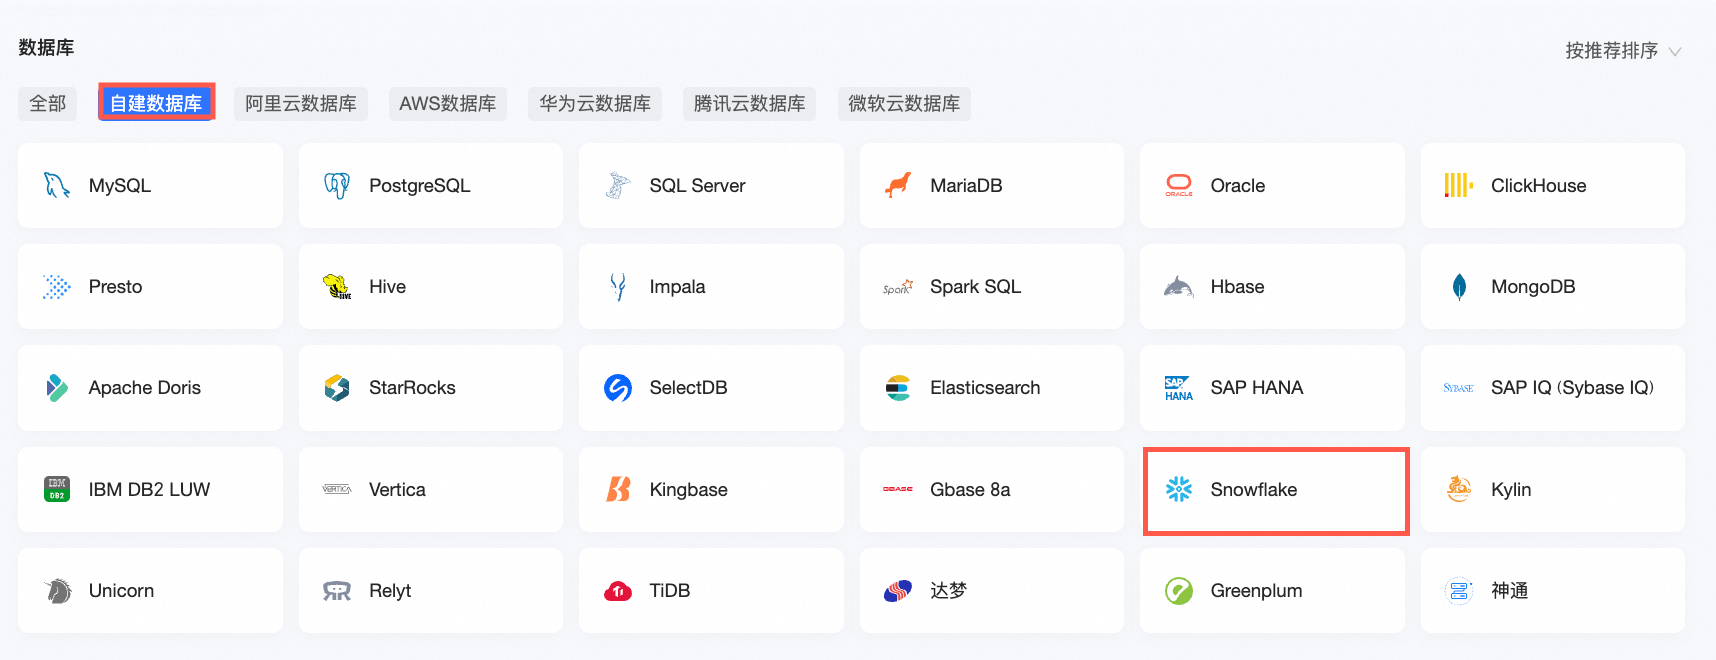Click the Hbase orca icon

coord(1179,287)
